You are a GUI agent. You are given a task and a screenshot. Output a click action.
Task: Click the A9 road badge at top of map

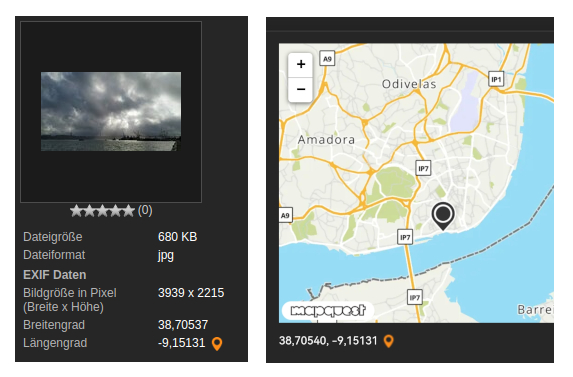coord(327,58)
